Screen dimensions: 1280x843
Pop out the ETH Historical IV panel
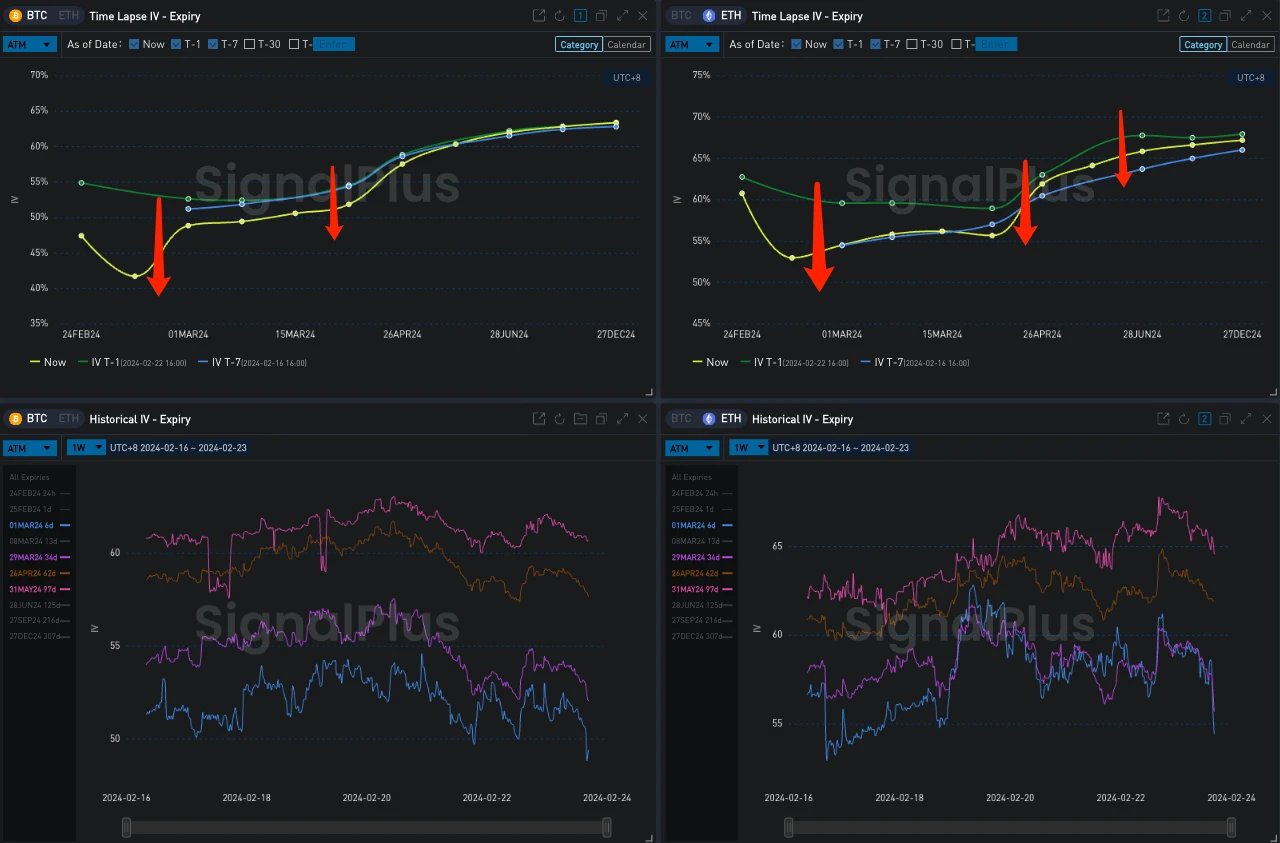pyautogui.click(x=1163, y=419)
